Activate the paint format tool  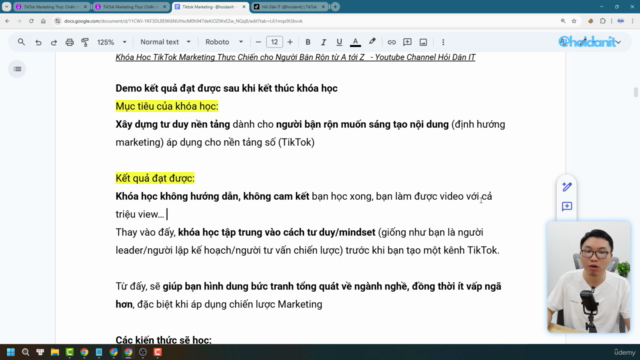click(x=85, y=42)
